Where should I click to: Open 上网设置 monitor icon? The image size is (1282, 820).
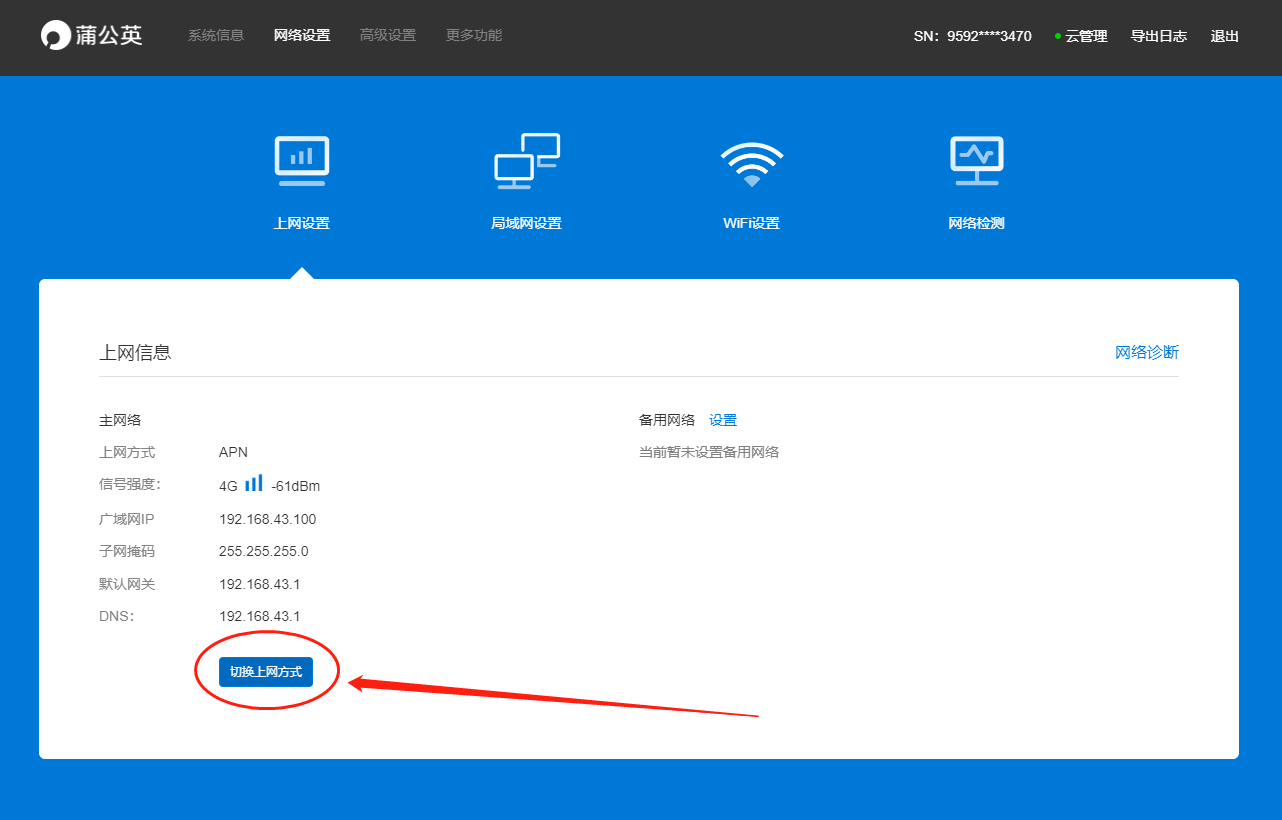pyautogui.click(x=301, y=161)
